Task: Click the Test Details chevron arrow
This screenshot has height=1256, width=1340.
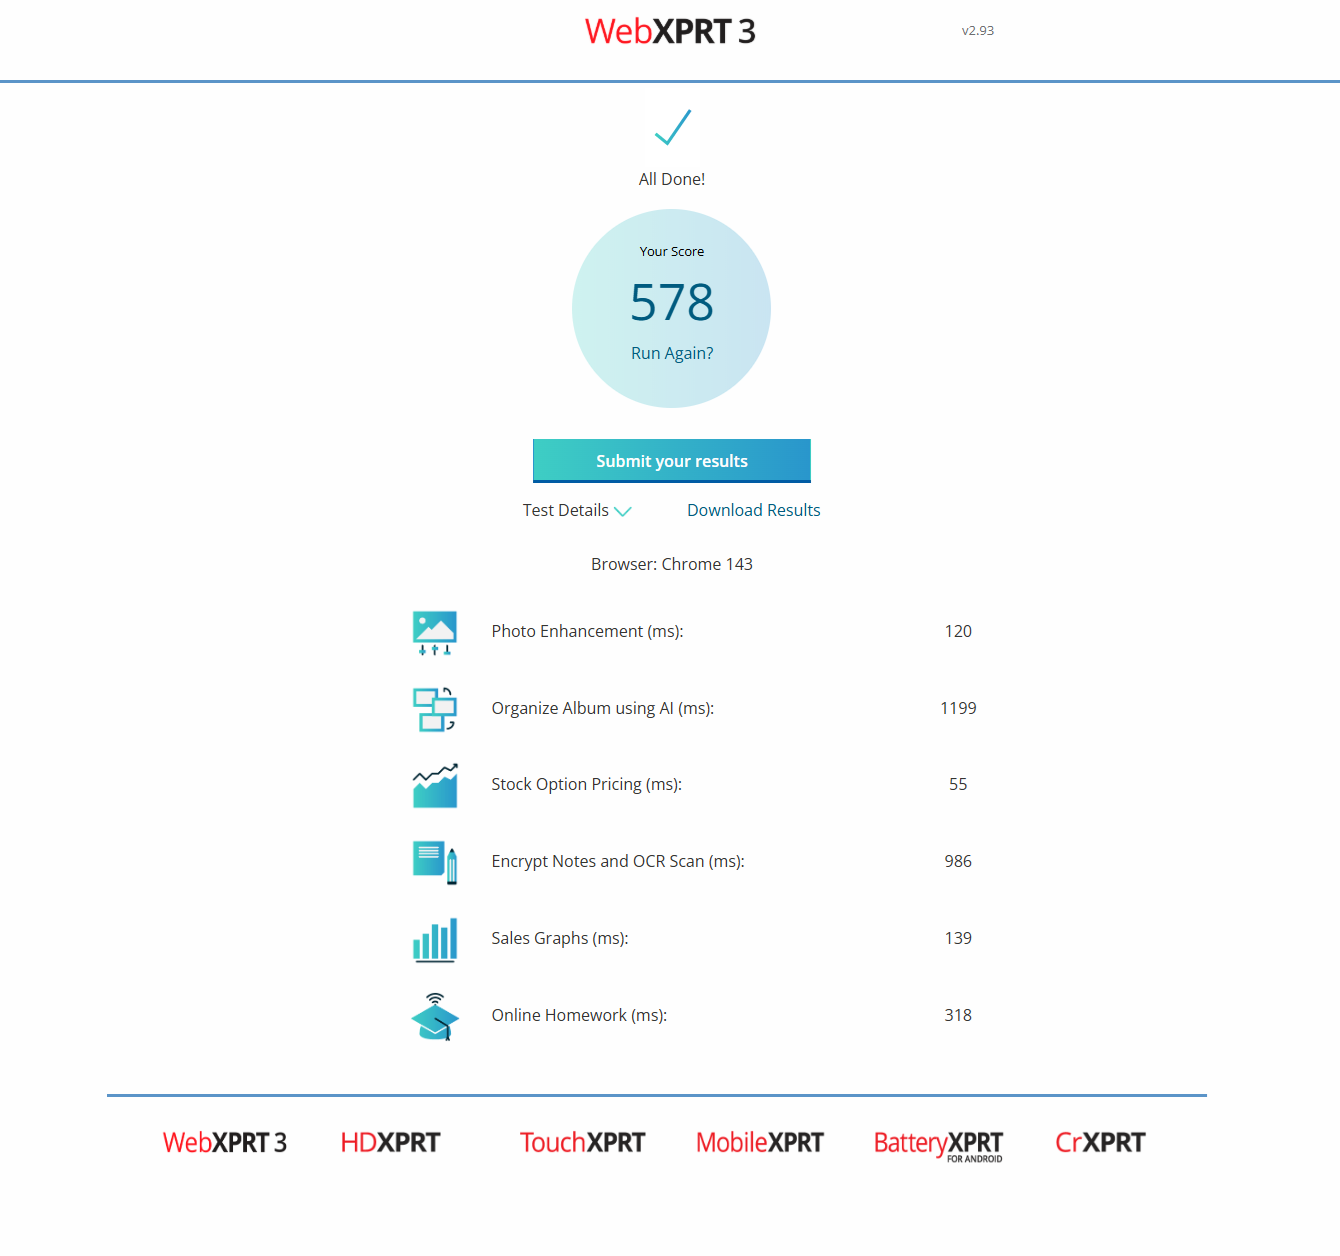Action: 623,511
